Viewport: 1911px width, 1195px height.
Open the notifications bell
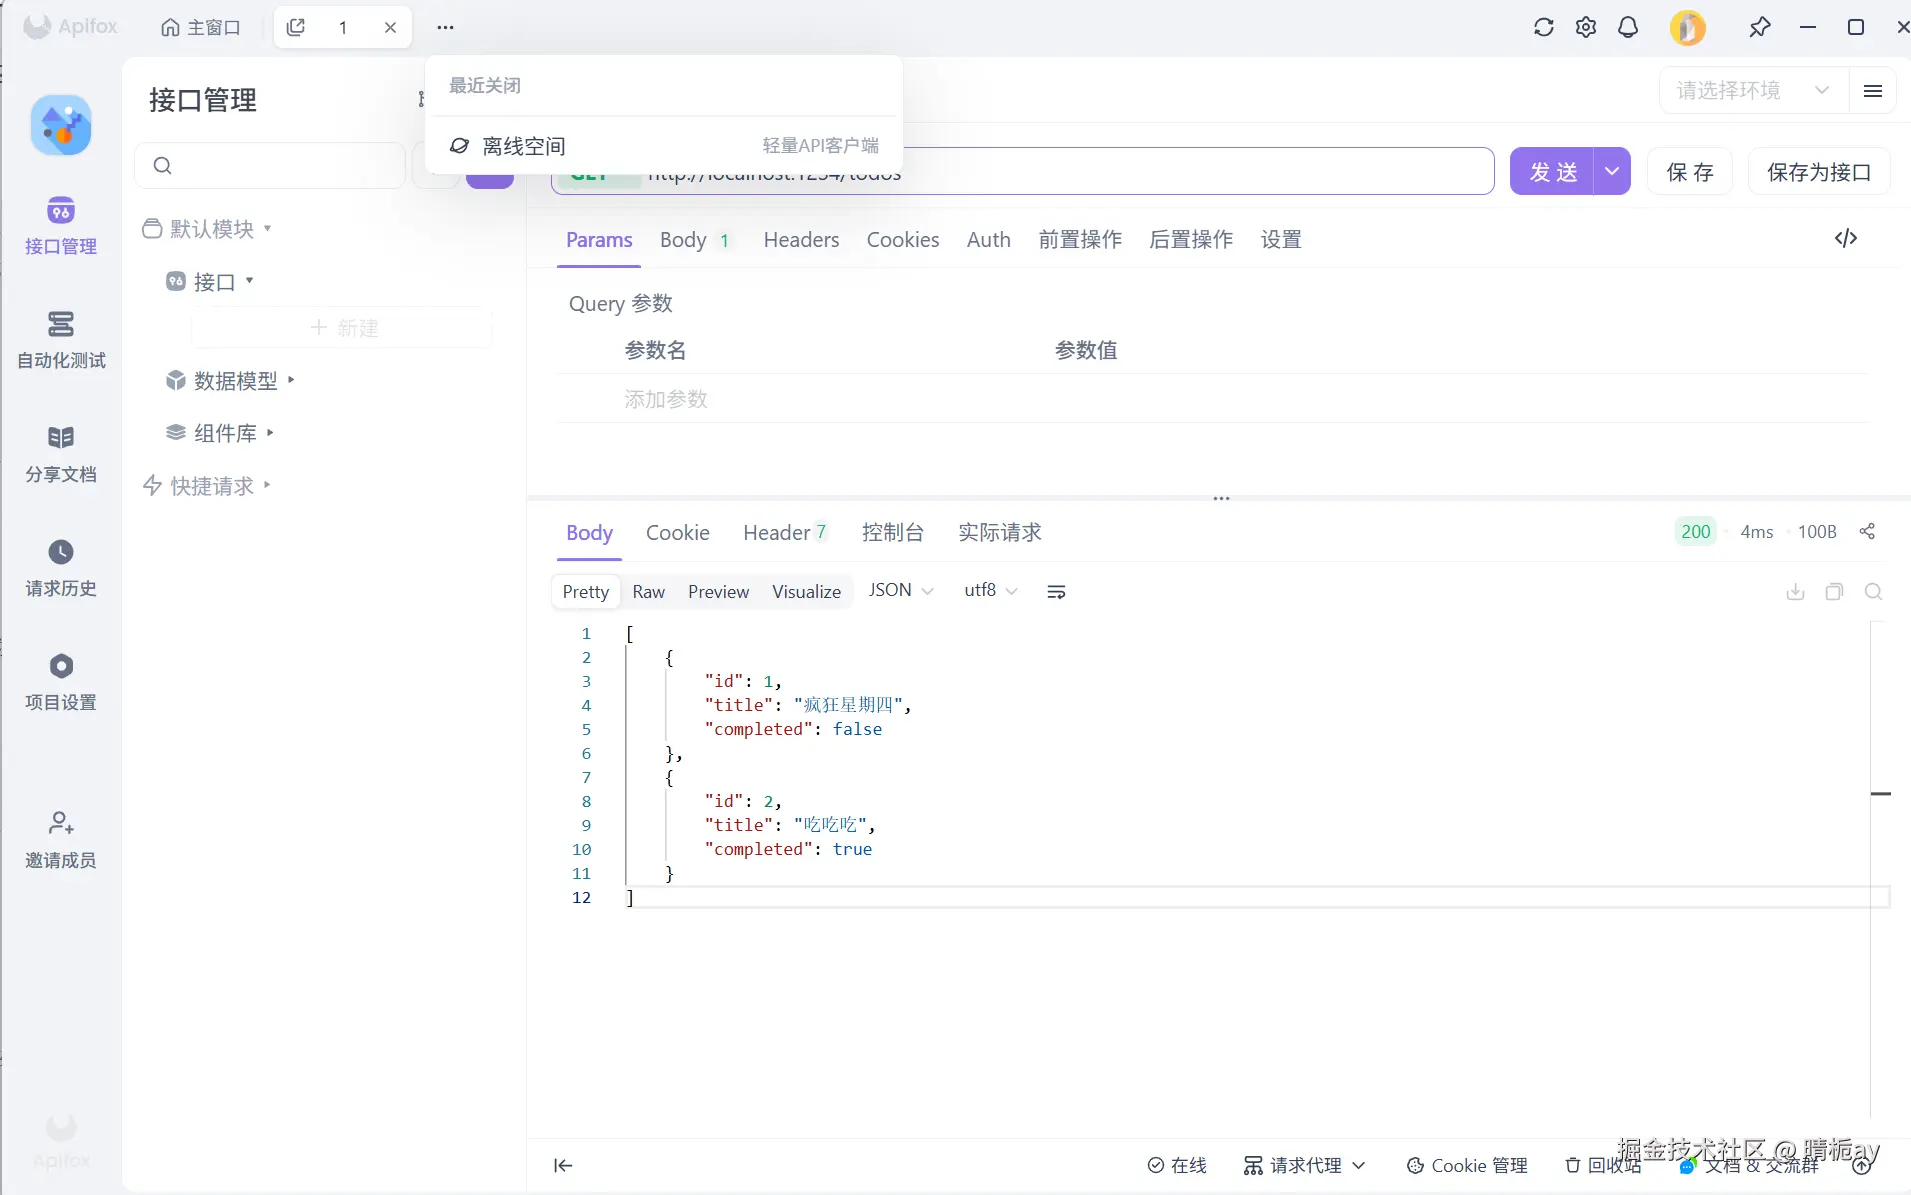1628,27
